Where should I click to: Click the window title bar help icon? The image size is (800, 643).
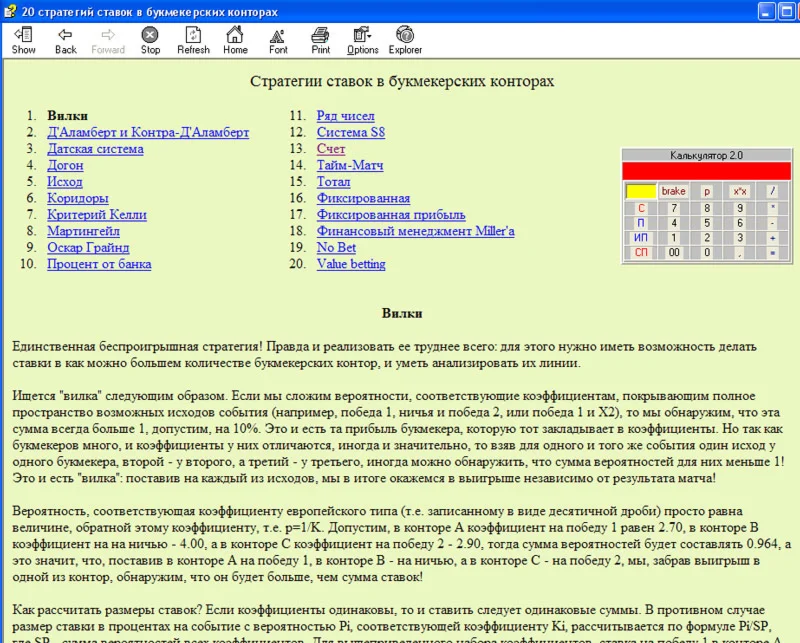pyautogui.click(x=10, y=11)
